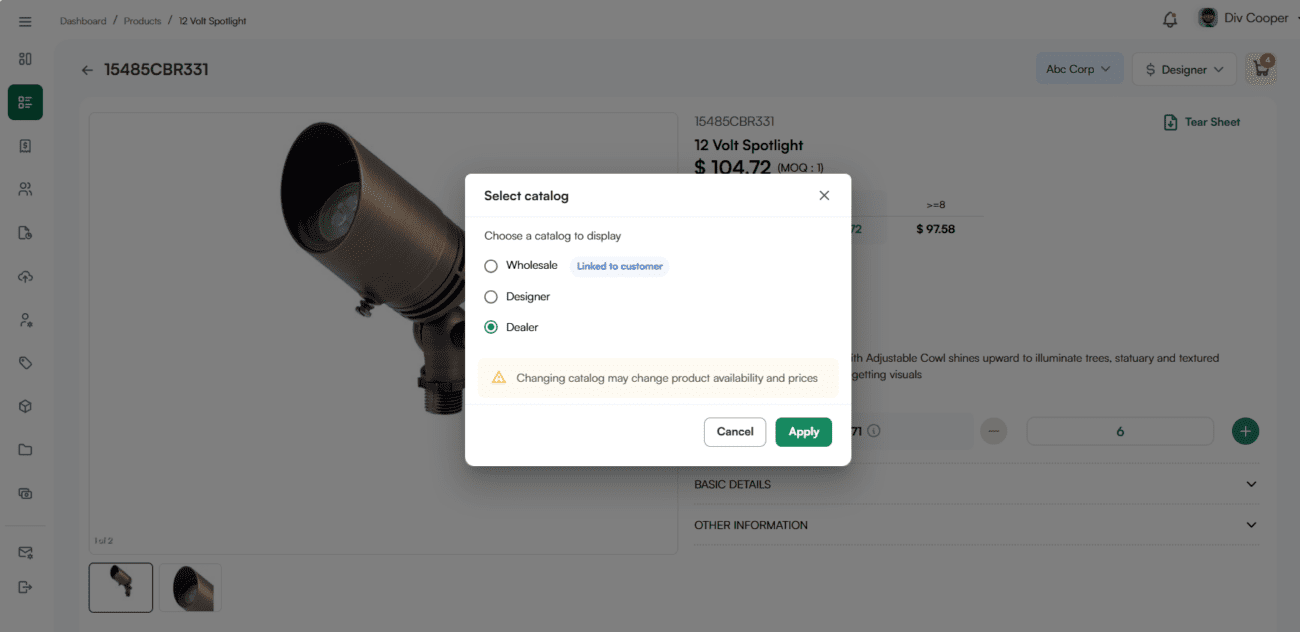Click the back arrow beside 15485CBR331
Image resolution: width=1300 pixels, height=632 pixels.
[x=87, y=70]
